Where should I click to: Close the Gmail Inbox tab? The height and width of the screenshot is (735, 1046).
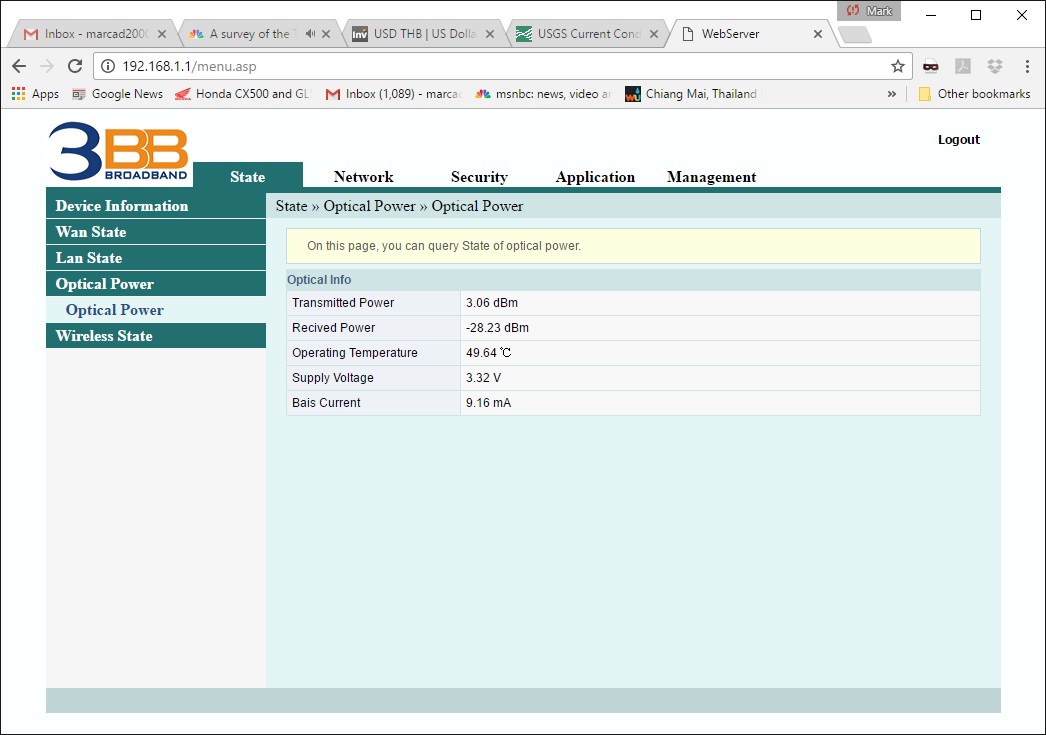[x=161, y=34]
